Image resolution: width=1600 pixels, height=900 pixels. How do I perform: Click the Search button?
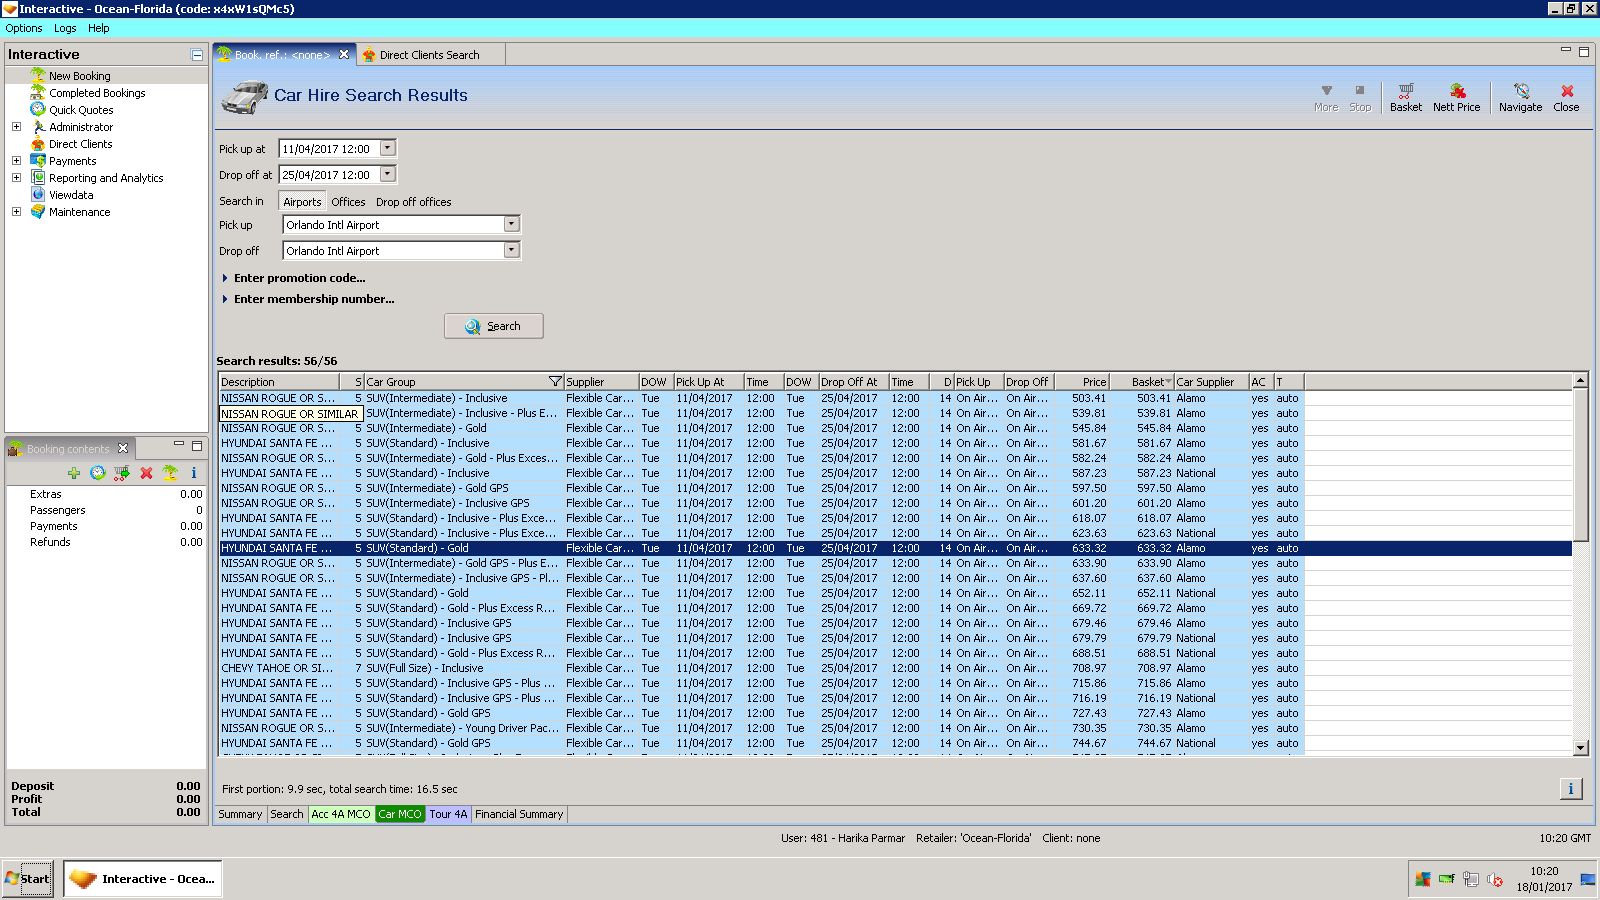[x=494, y=326]
